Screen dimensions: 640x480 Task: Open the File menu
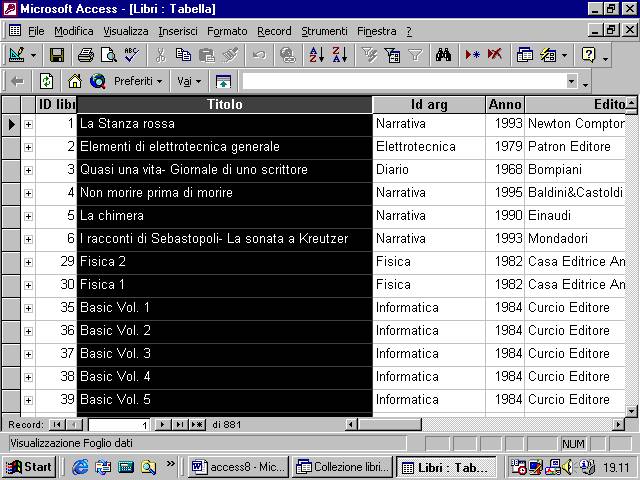(36, 31)
